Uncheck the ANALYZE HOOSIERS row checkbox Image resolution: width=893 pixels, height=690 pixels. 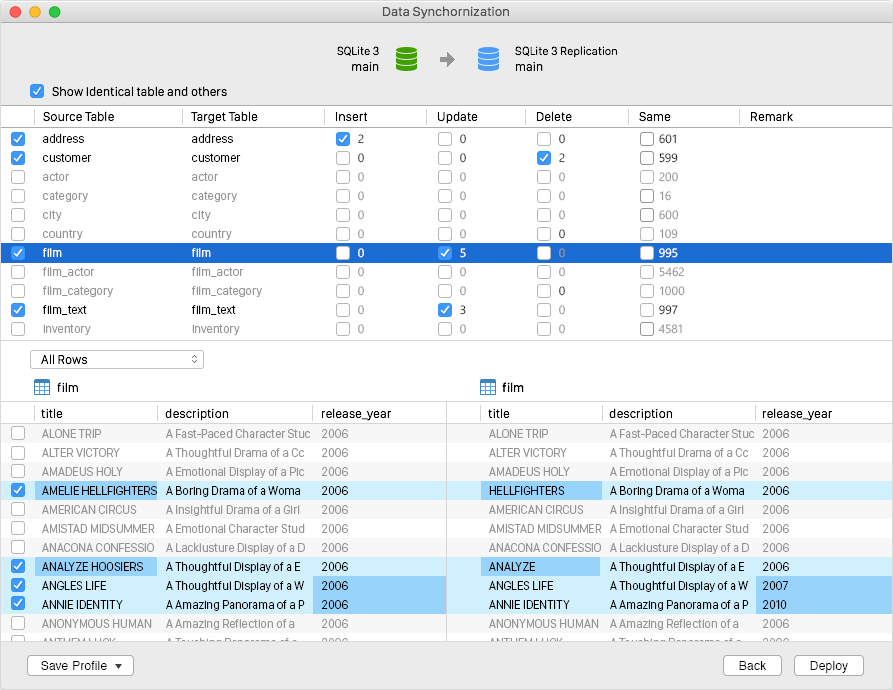click(18, 566)
